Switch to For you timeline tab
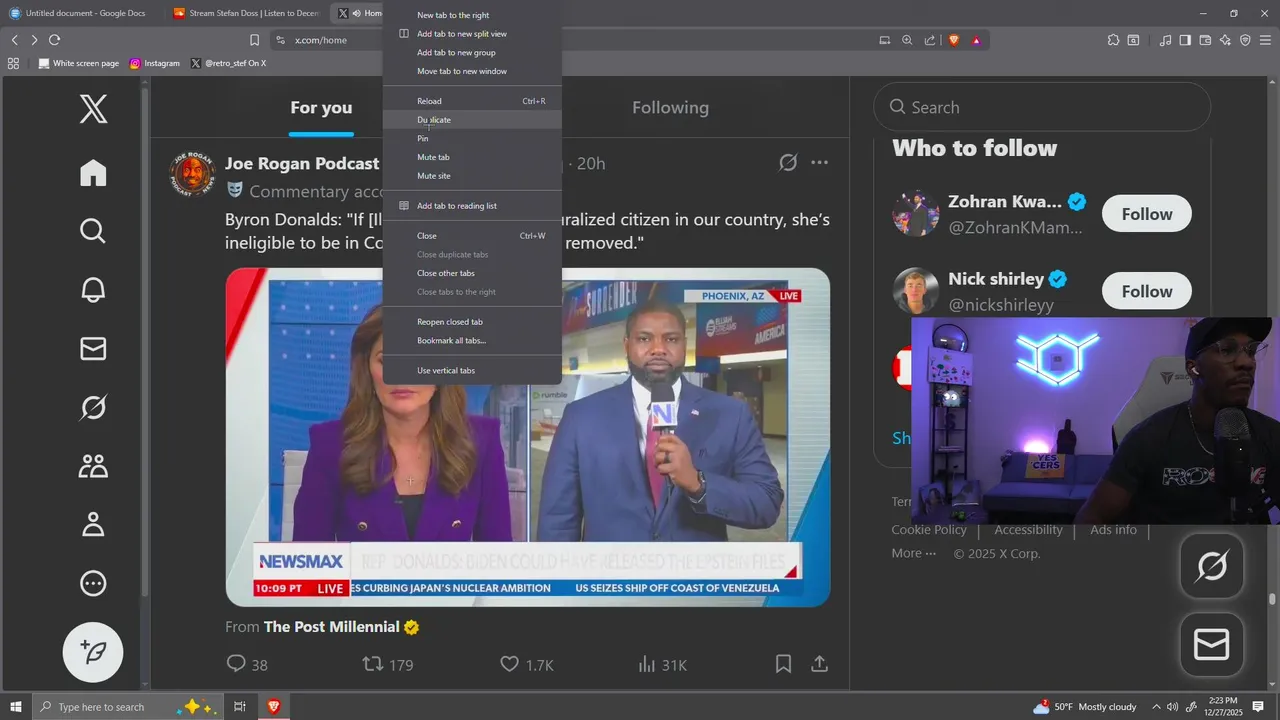This screenshot has height=720, width=1280. [x=321, y=108]
